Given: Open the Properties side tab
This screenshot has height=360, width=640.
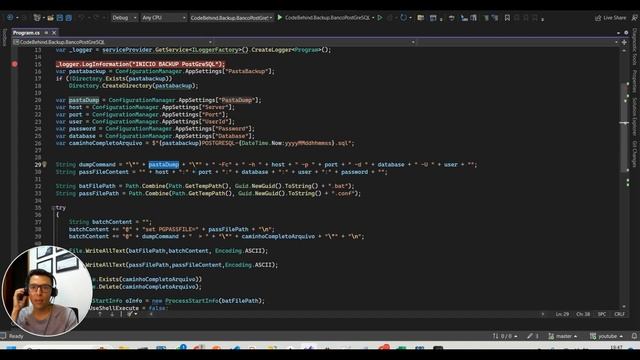Looking at the screenshot, I should [635, 81].
